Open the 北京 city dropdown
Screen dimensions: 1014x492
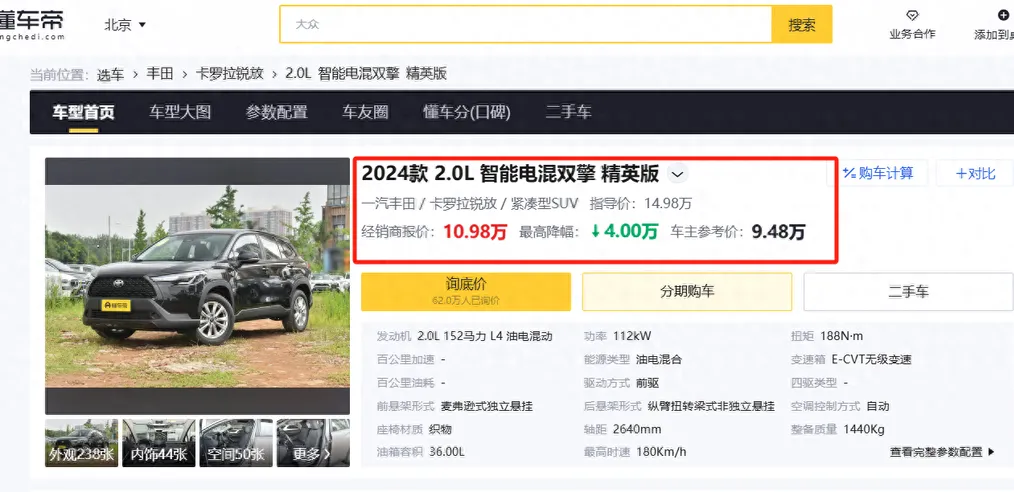[x=125, y=25]
